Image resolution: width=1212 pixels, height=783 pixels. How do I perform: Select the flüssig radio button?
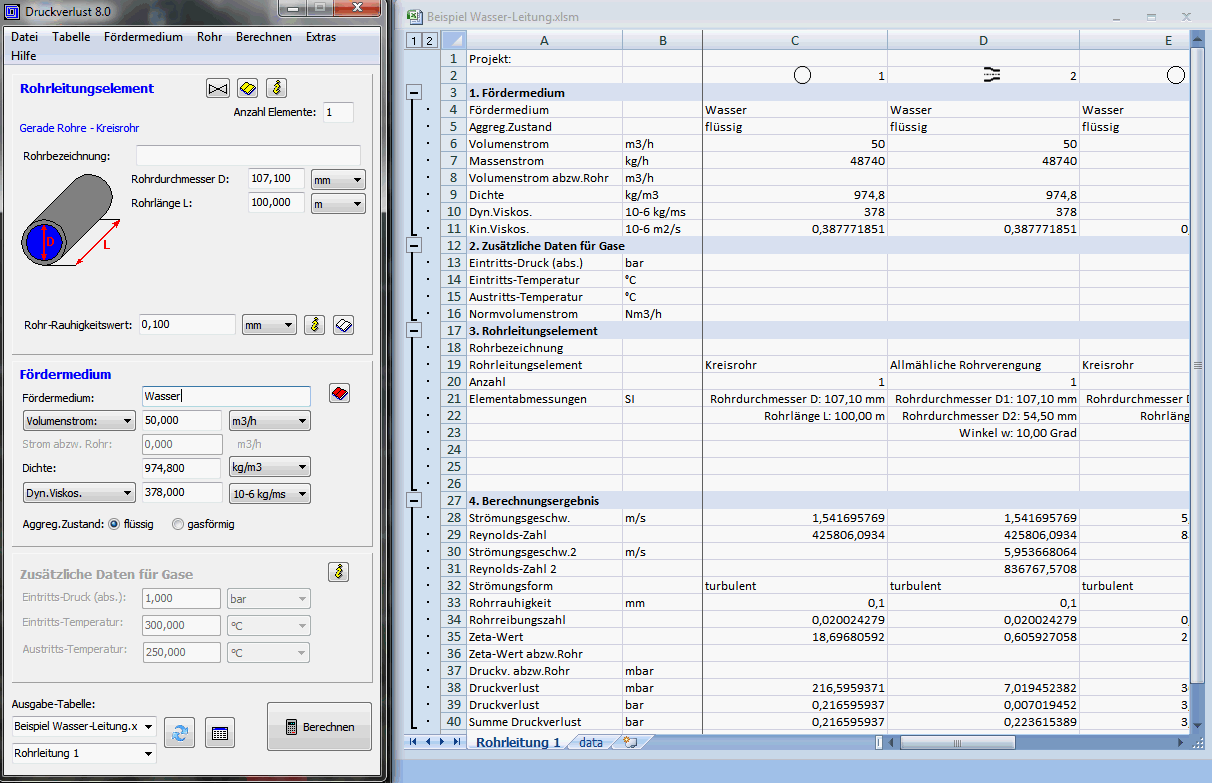[113, 524]
